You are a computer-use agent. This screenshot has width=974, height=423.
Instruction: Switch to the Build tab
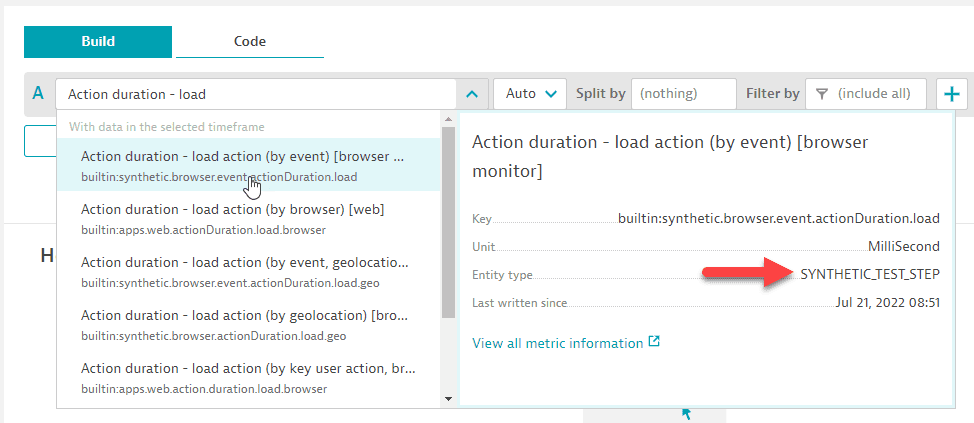(x=98, y=41)
